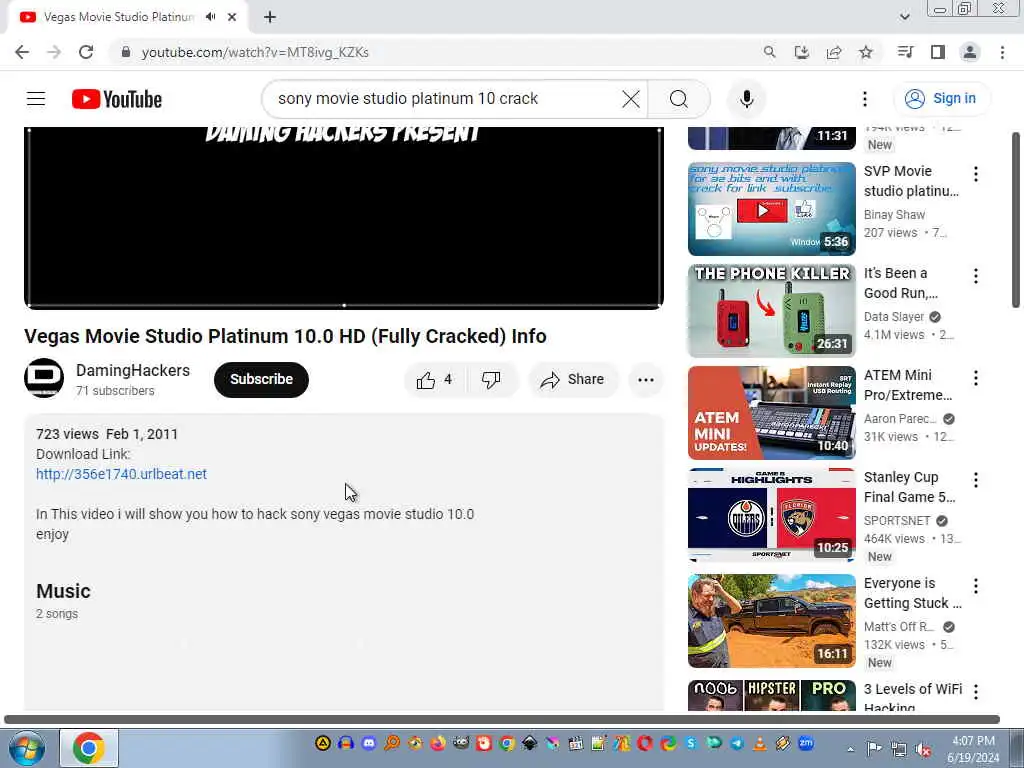Open the Stanley Cup highlights thumbnail
This screenshot has height=768, width=1024.
(771, 515)
